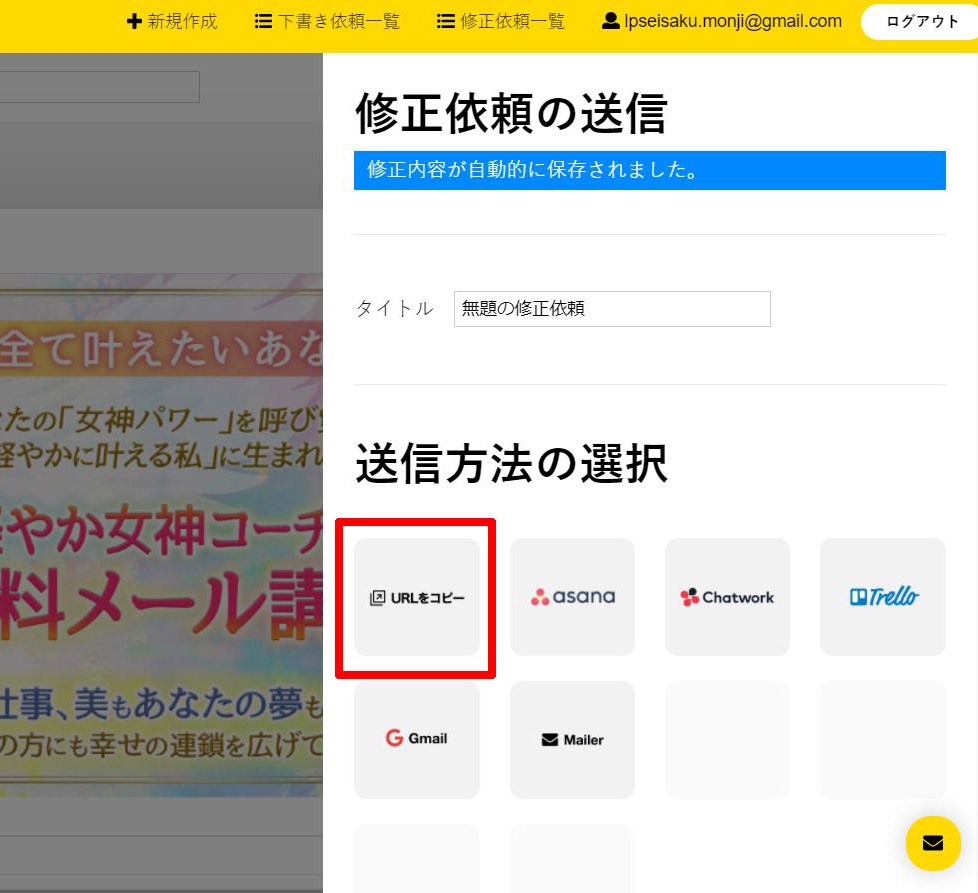Click the 新規作成 (New) menu item
This screenshot has height=893, width=978.
pos(172,21)
